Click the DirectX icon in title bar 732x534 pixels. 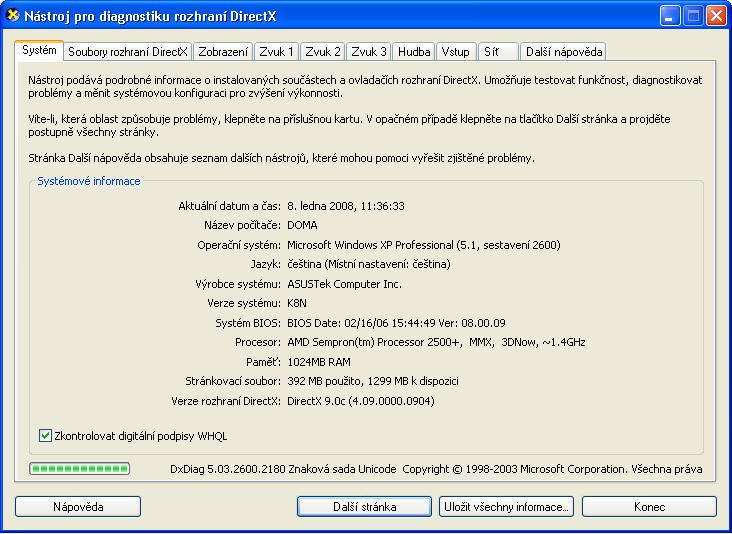coord(13,16)
